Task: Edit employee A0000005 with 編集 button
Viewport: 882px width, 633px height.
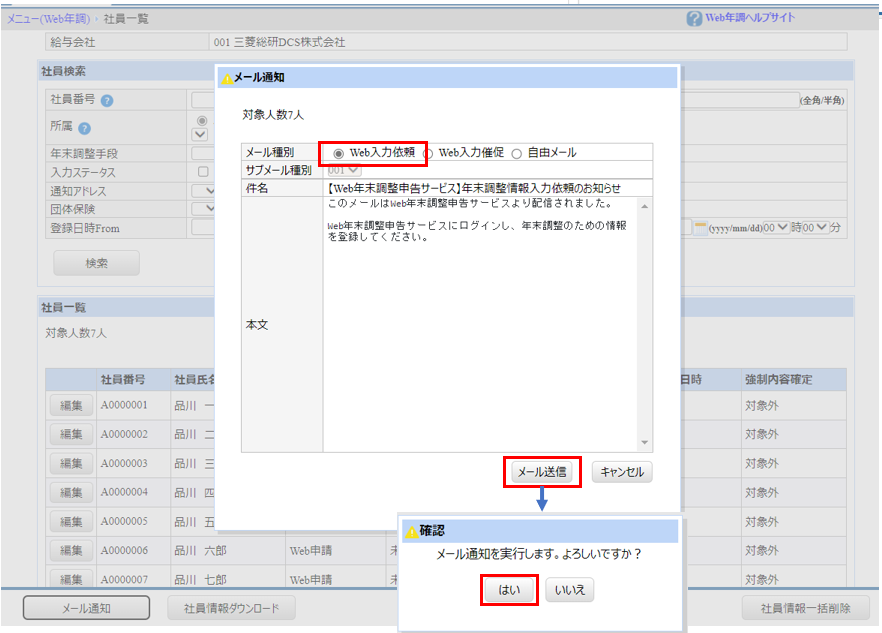Action: click(x=71, y=522)
